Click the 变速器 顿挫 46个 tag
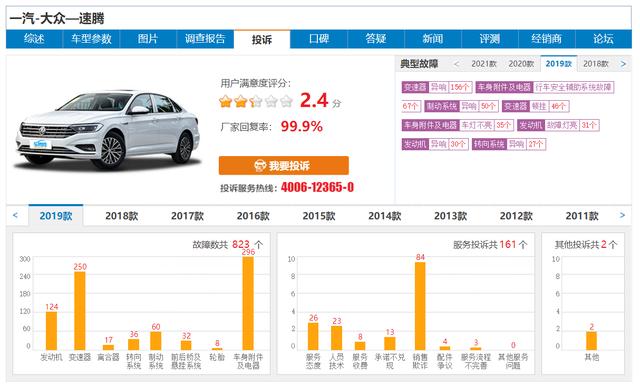640x386 pixels. pos(536,106)
